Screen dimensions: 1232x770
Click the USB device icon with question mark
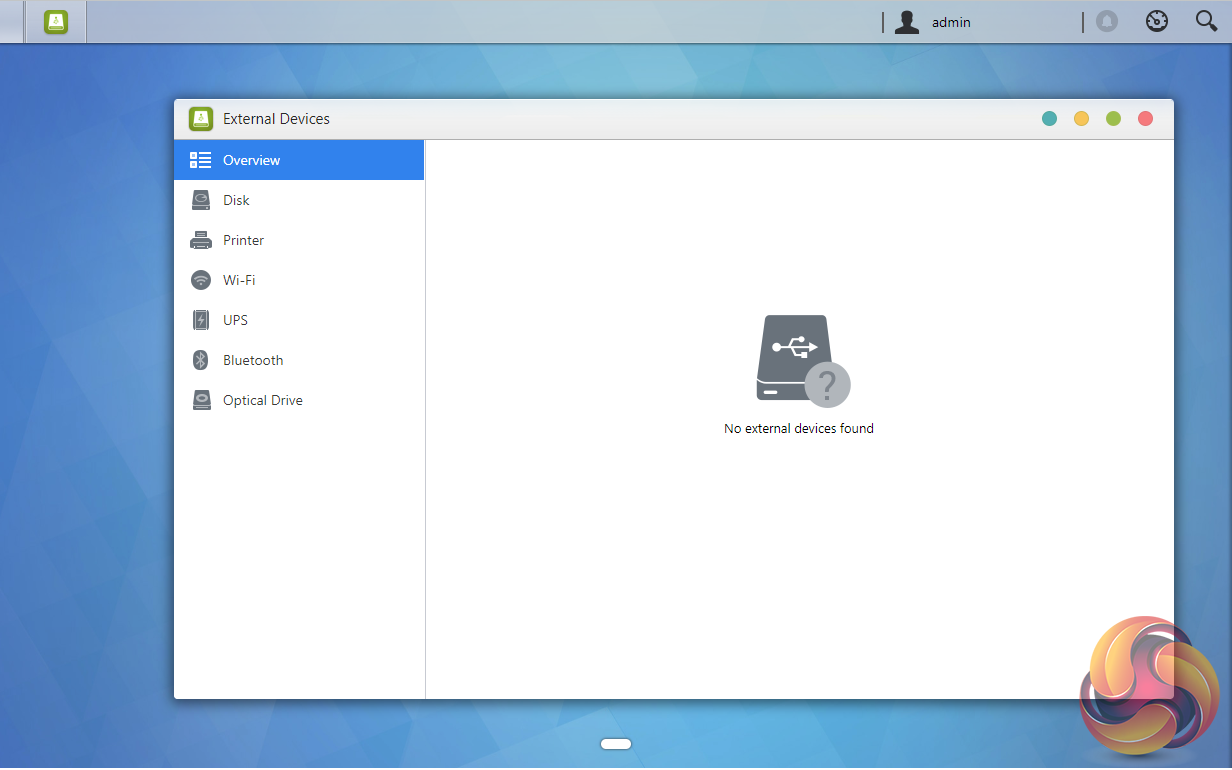800,360
